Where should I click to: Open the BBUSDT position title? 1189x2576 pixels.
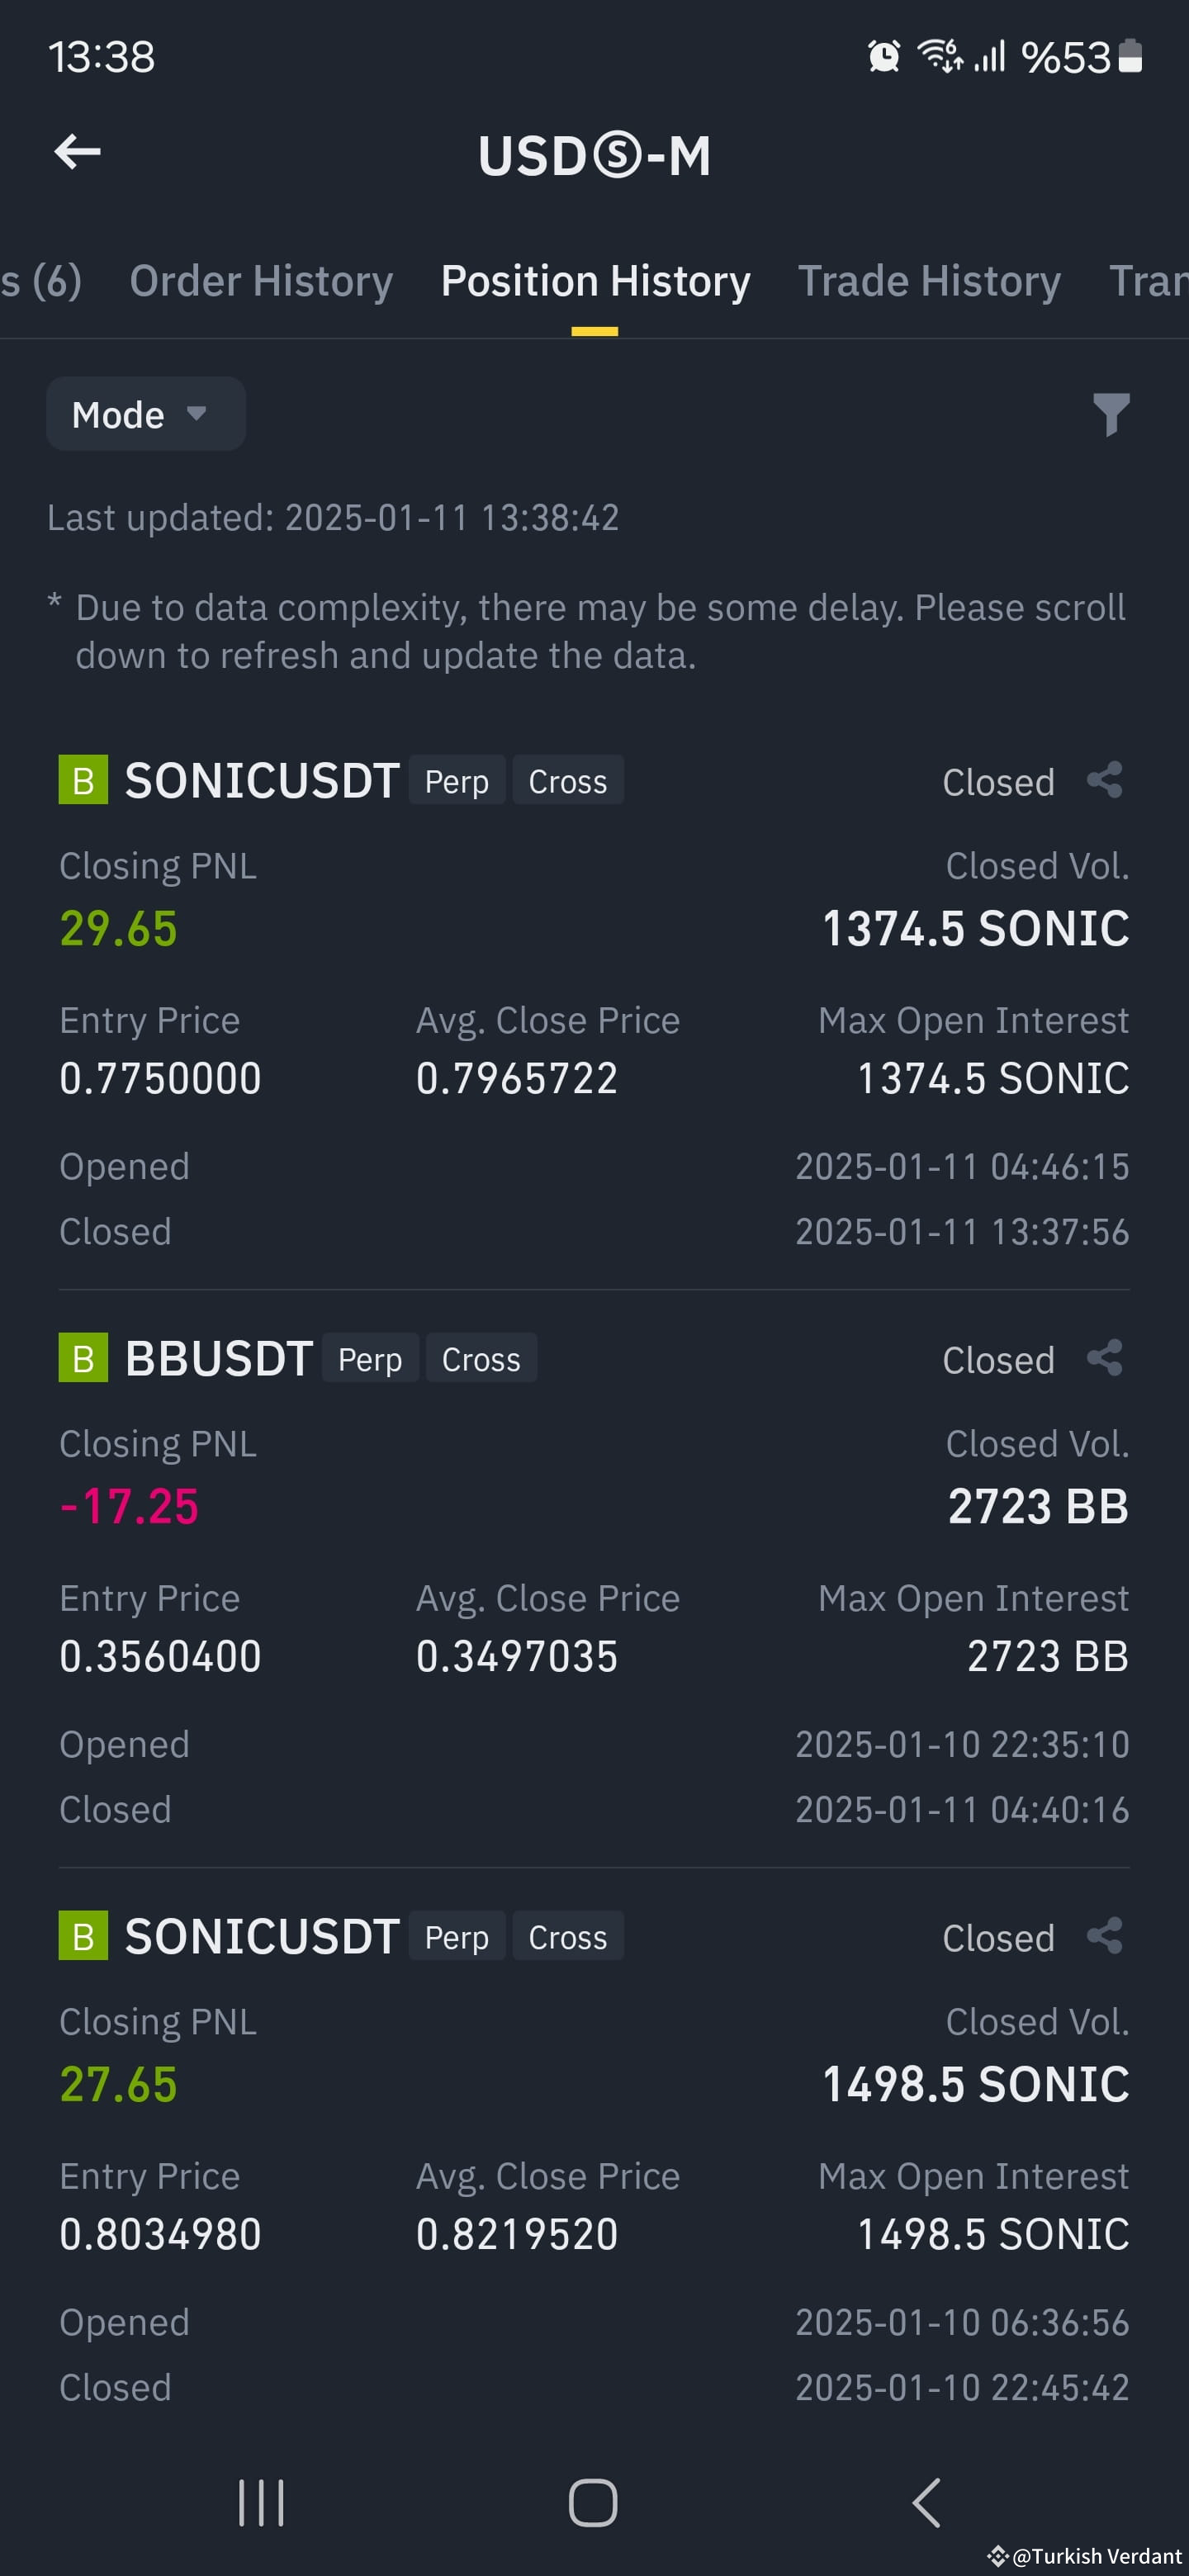pos(219,1359)
